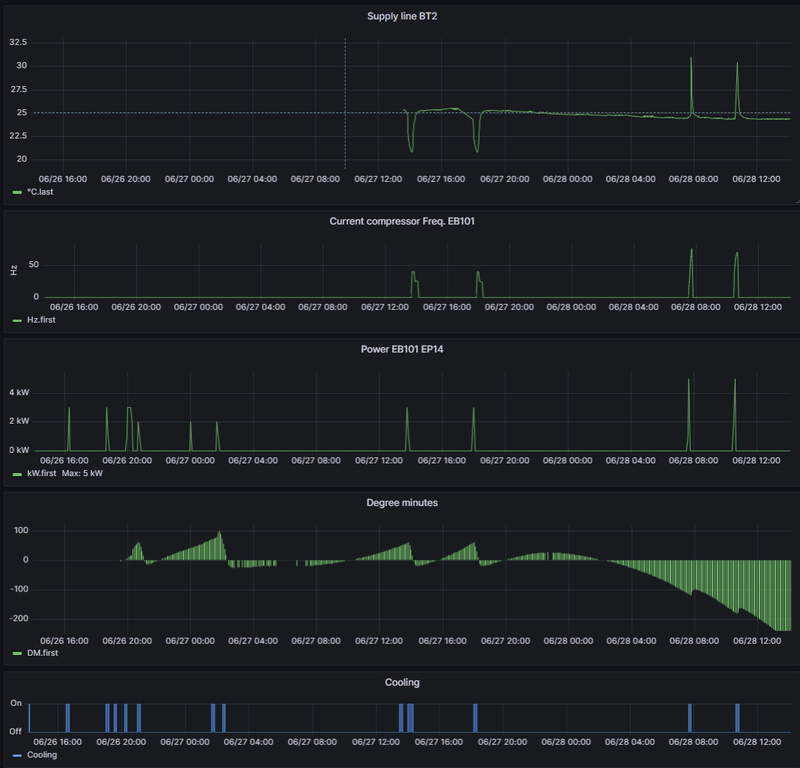The width and height of the screenshot is (800, 768).
Task: Click the green kW.first legend color swatch
Action: pos(17,474)
